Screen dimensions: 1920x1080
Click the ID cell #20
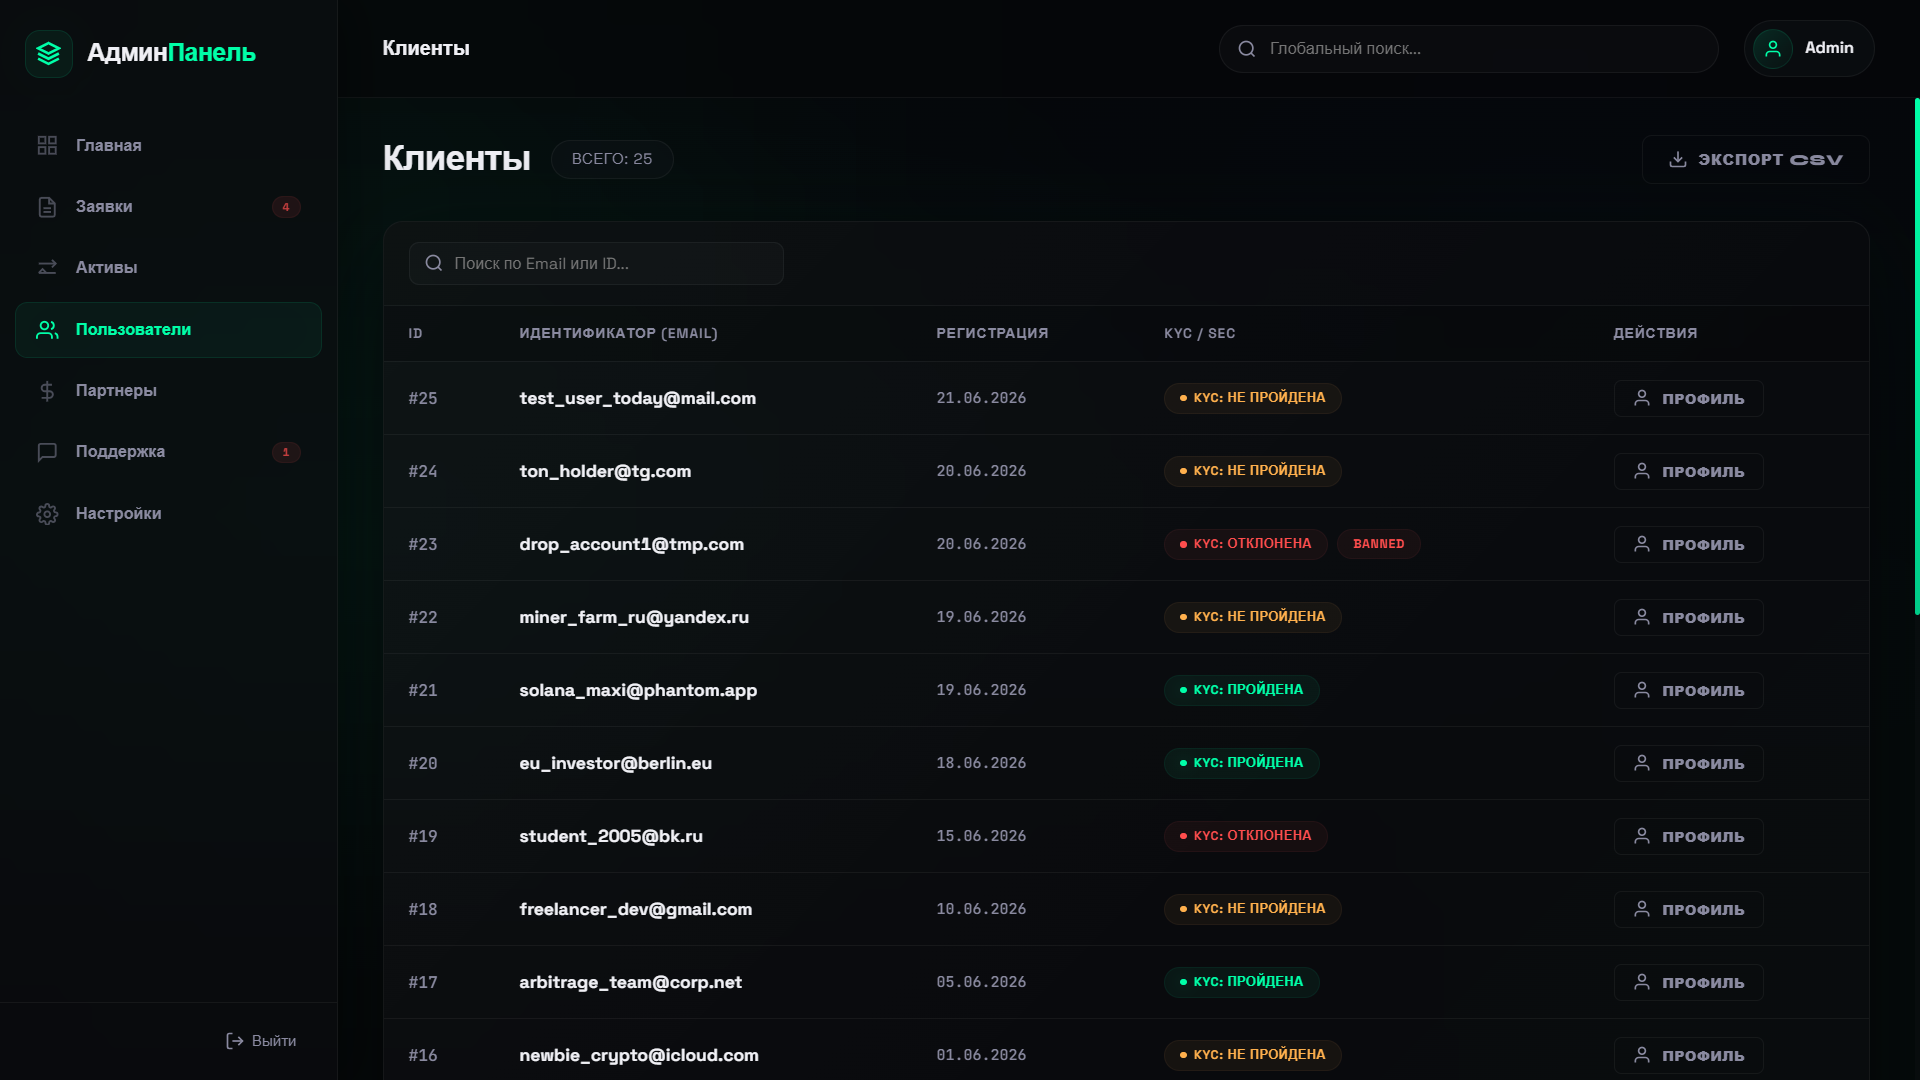pos(423,763)
